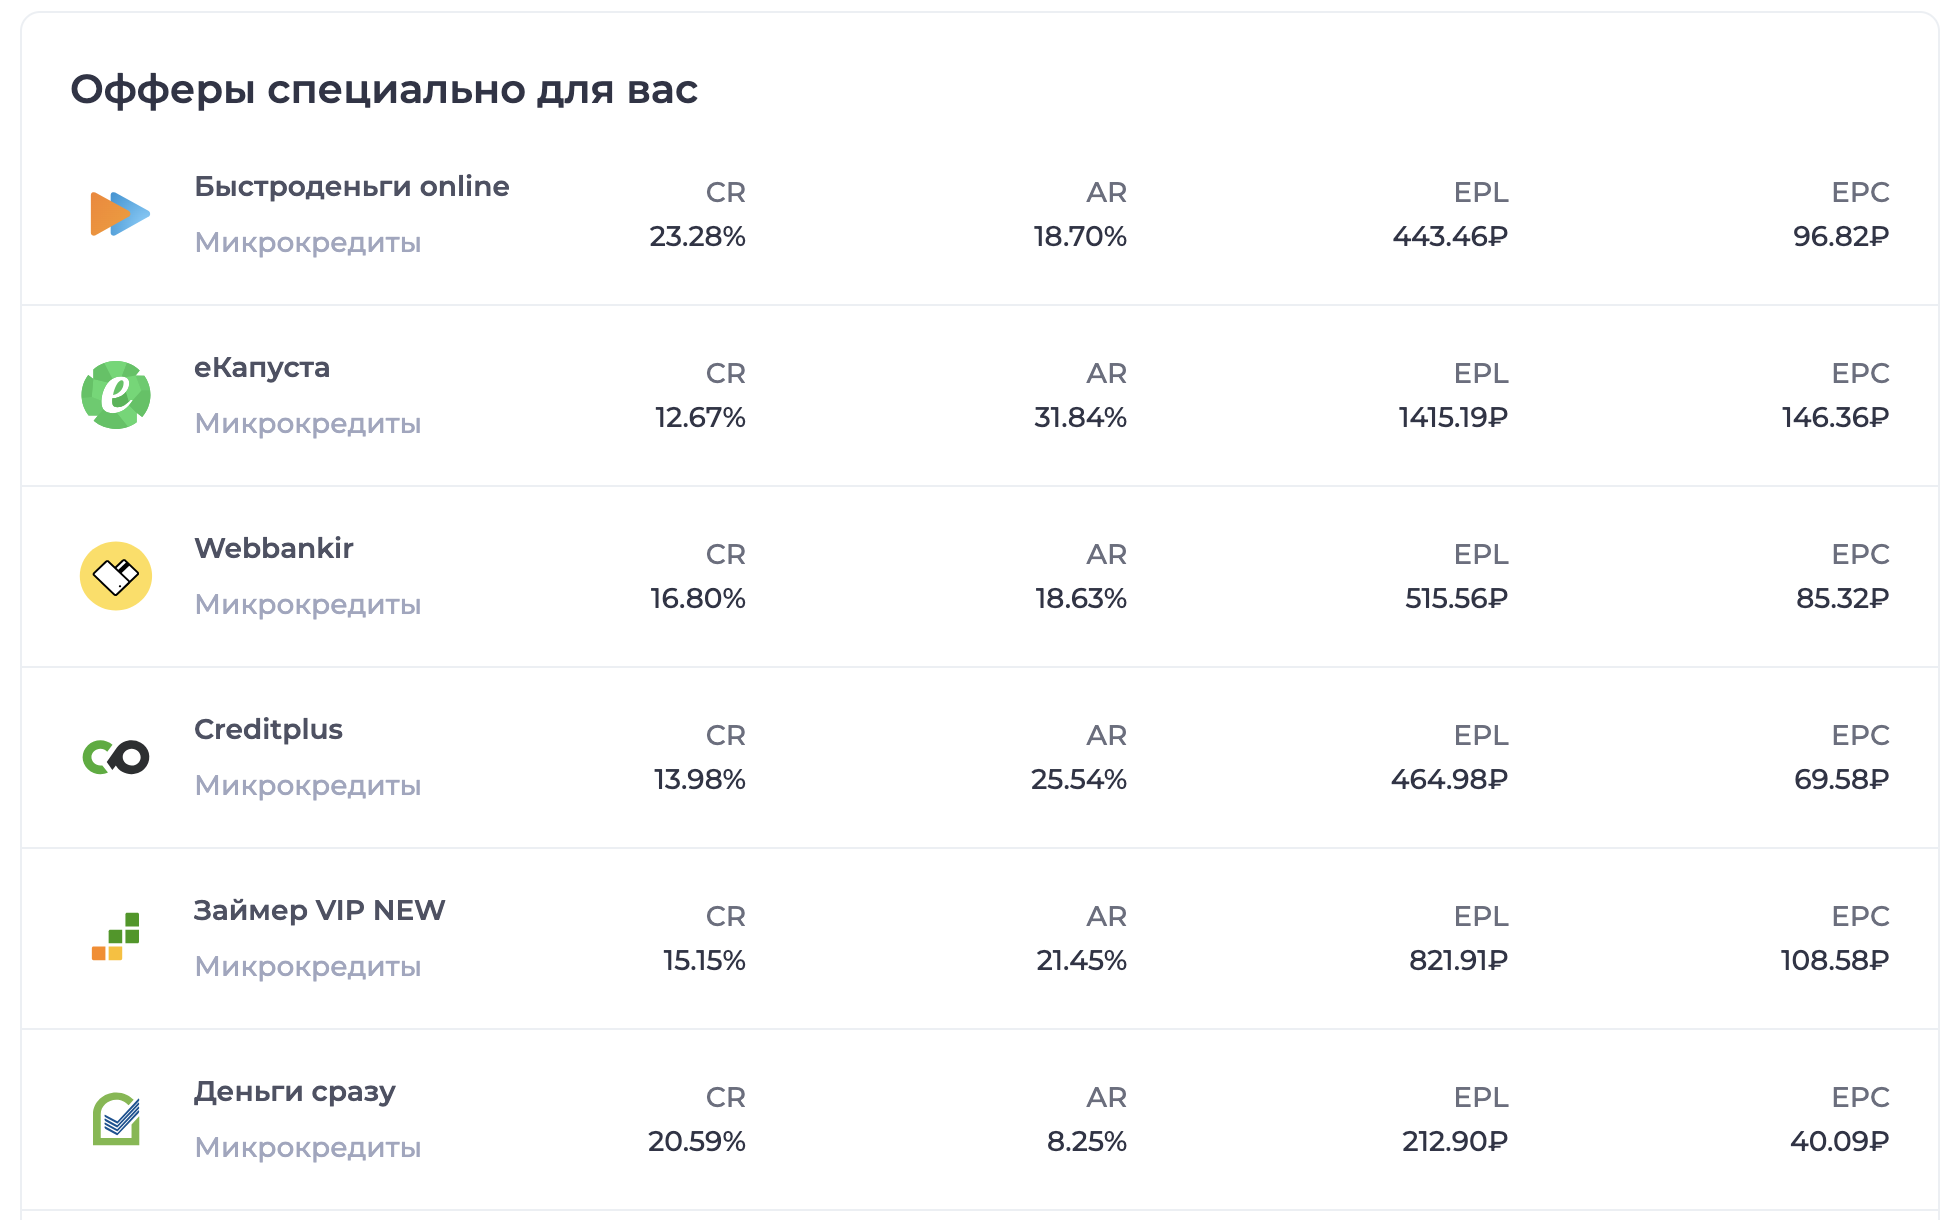Click the Офферы специально для вас heading
Image resolution: width=1958 pixels, height=1220 pixels.
pos(384,90)
